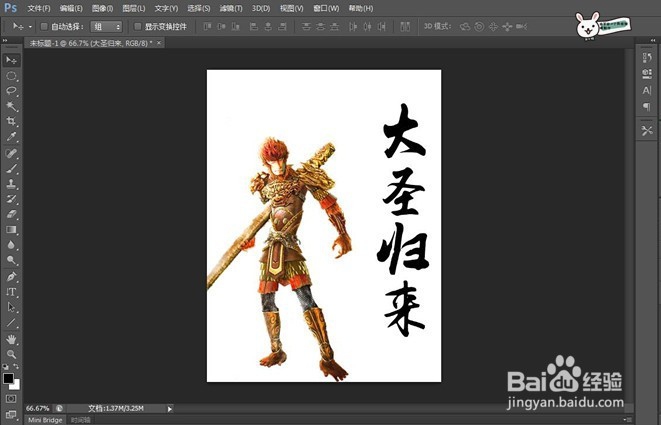Select the Eraser tool
661x425 pixels.
tap(11, 214)
